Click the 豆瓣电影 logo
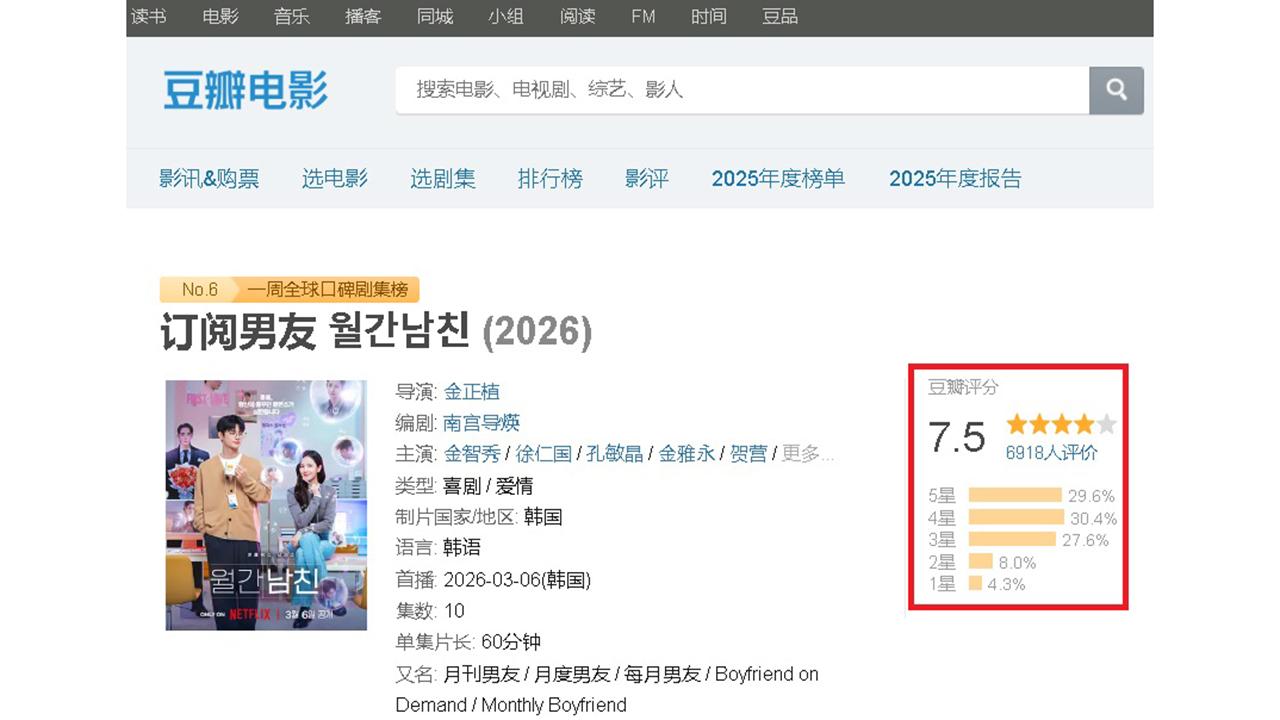Viewport: 1280px width, 720px height. pyautogui.click(x=245, y=90)
